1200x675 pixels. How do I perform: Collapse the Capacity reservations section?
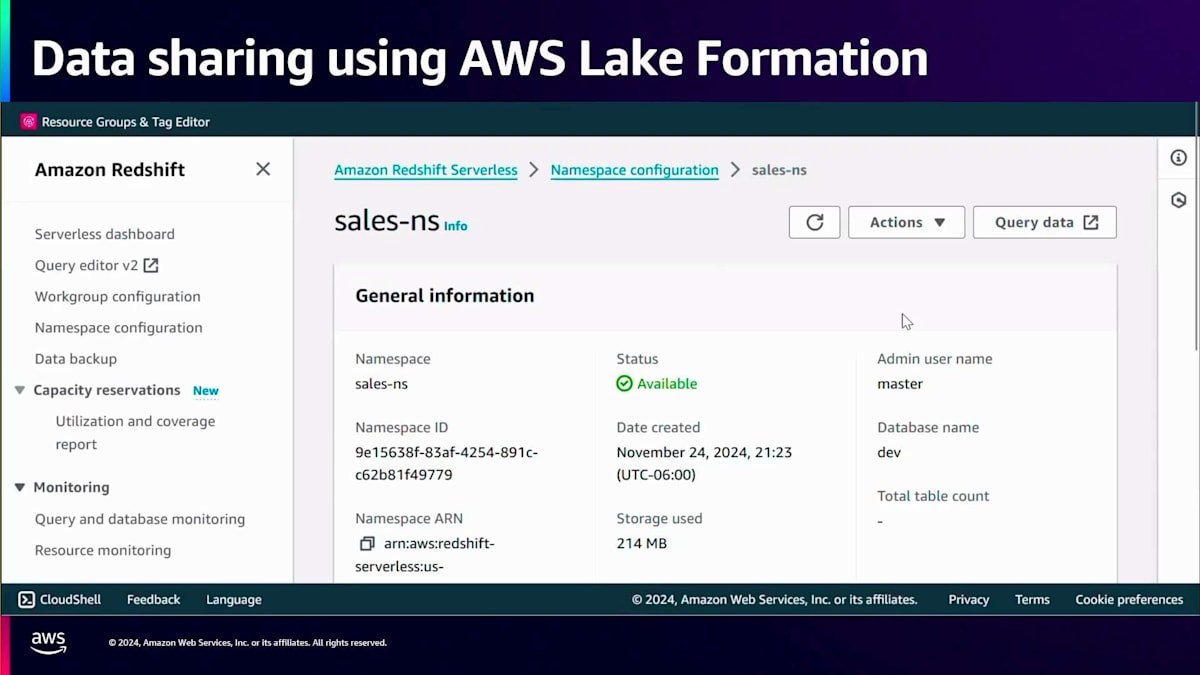point(19,390)
